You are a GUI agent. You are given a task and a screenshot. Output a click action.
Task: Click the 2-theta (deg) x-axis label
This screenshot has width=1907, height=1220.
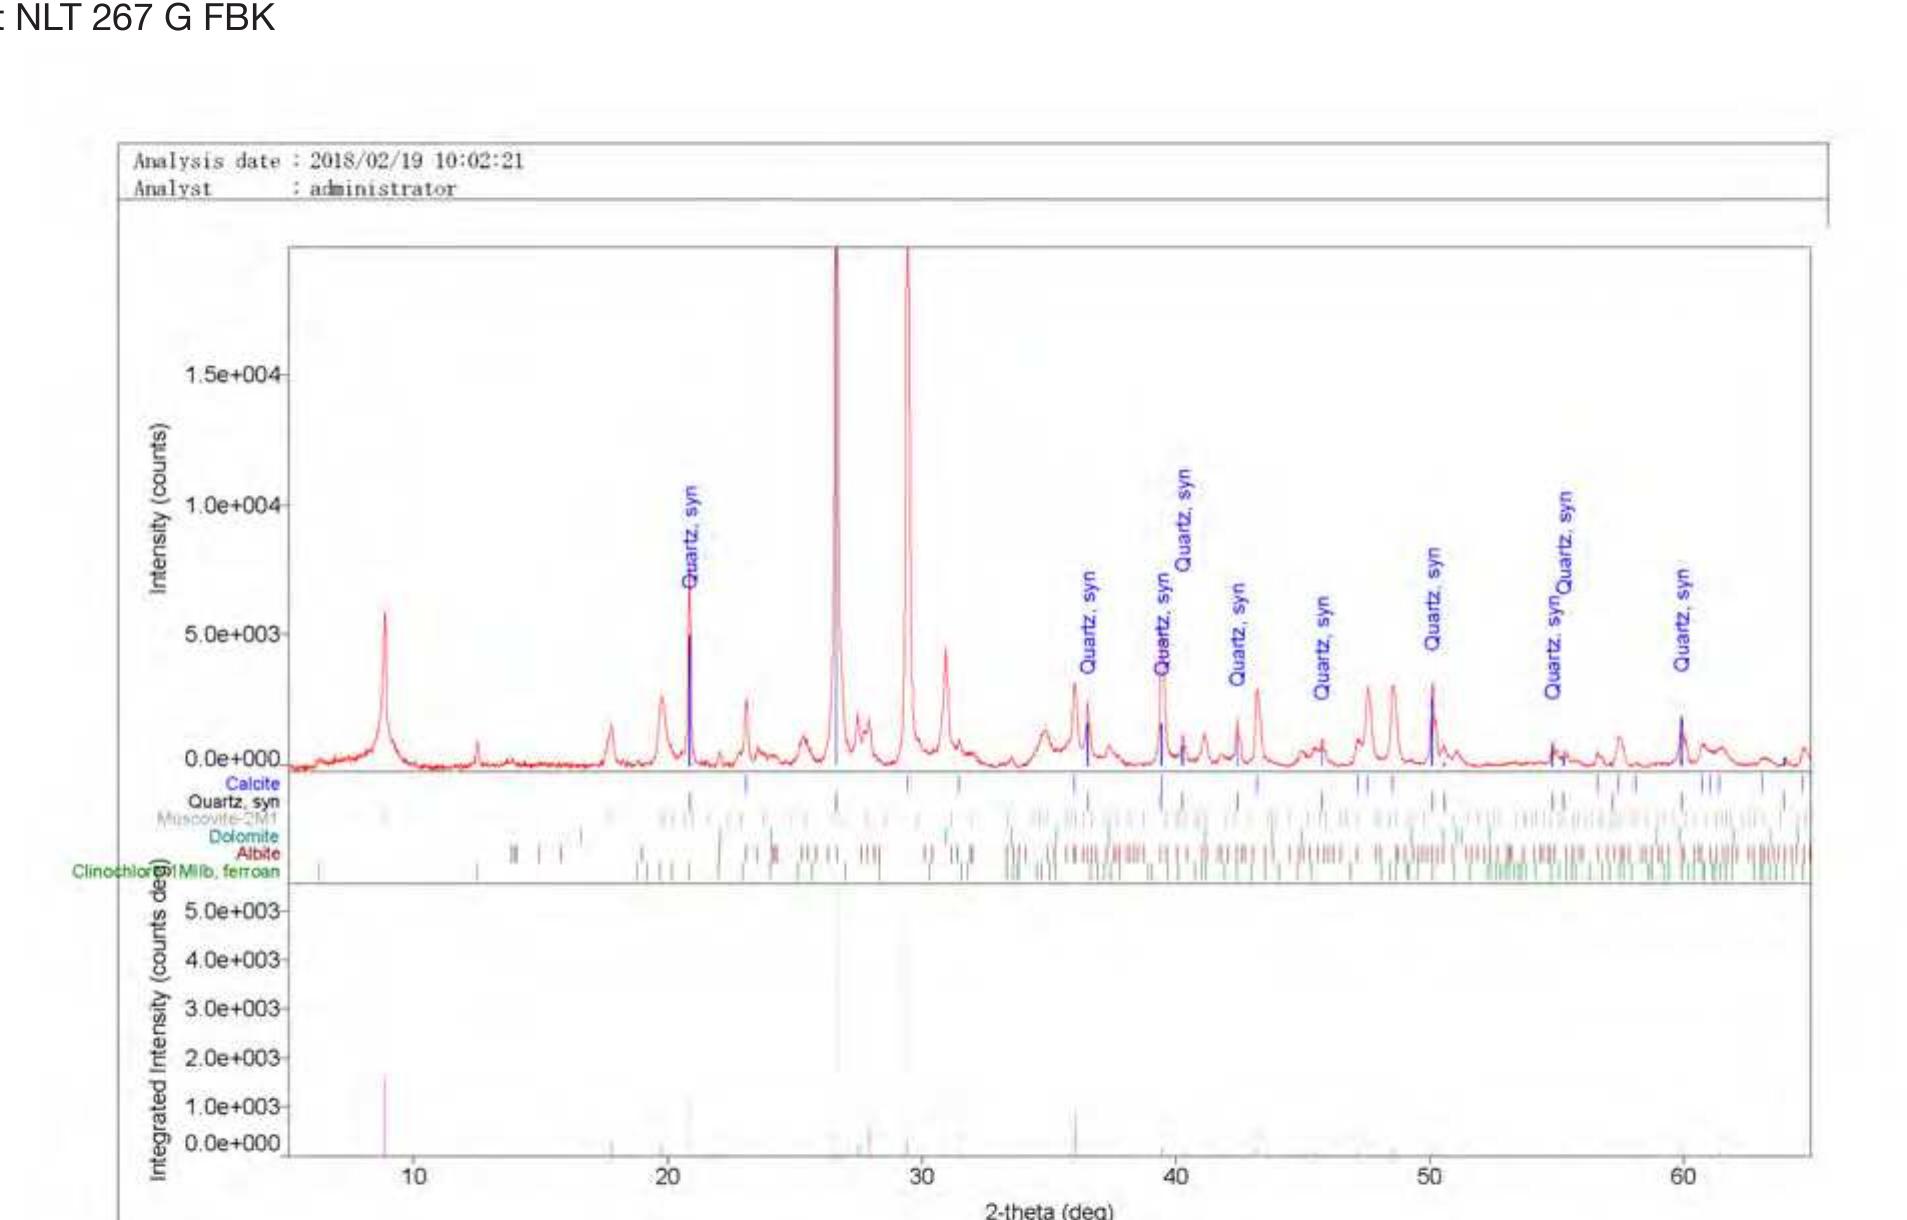click(x=1048, y=1210)
